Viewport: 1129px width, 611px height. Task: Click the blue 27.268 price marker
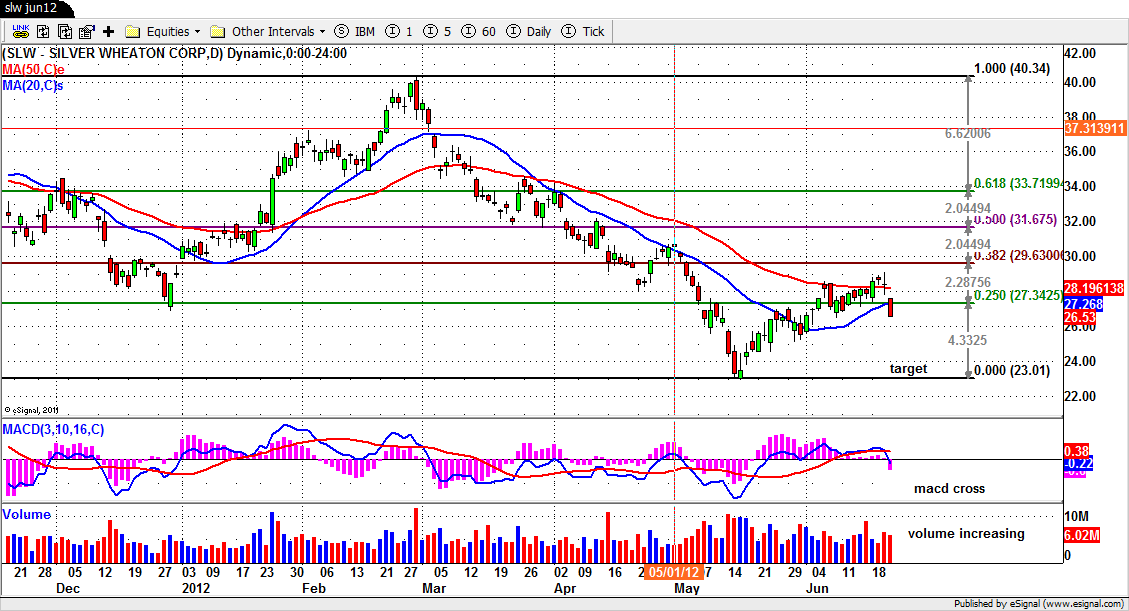click(x=1083, y=304)
